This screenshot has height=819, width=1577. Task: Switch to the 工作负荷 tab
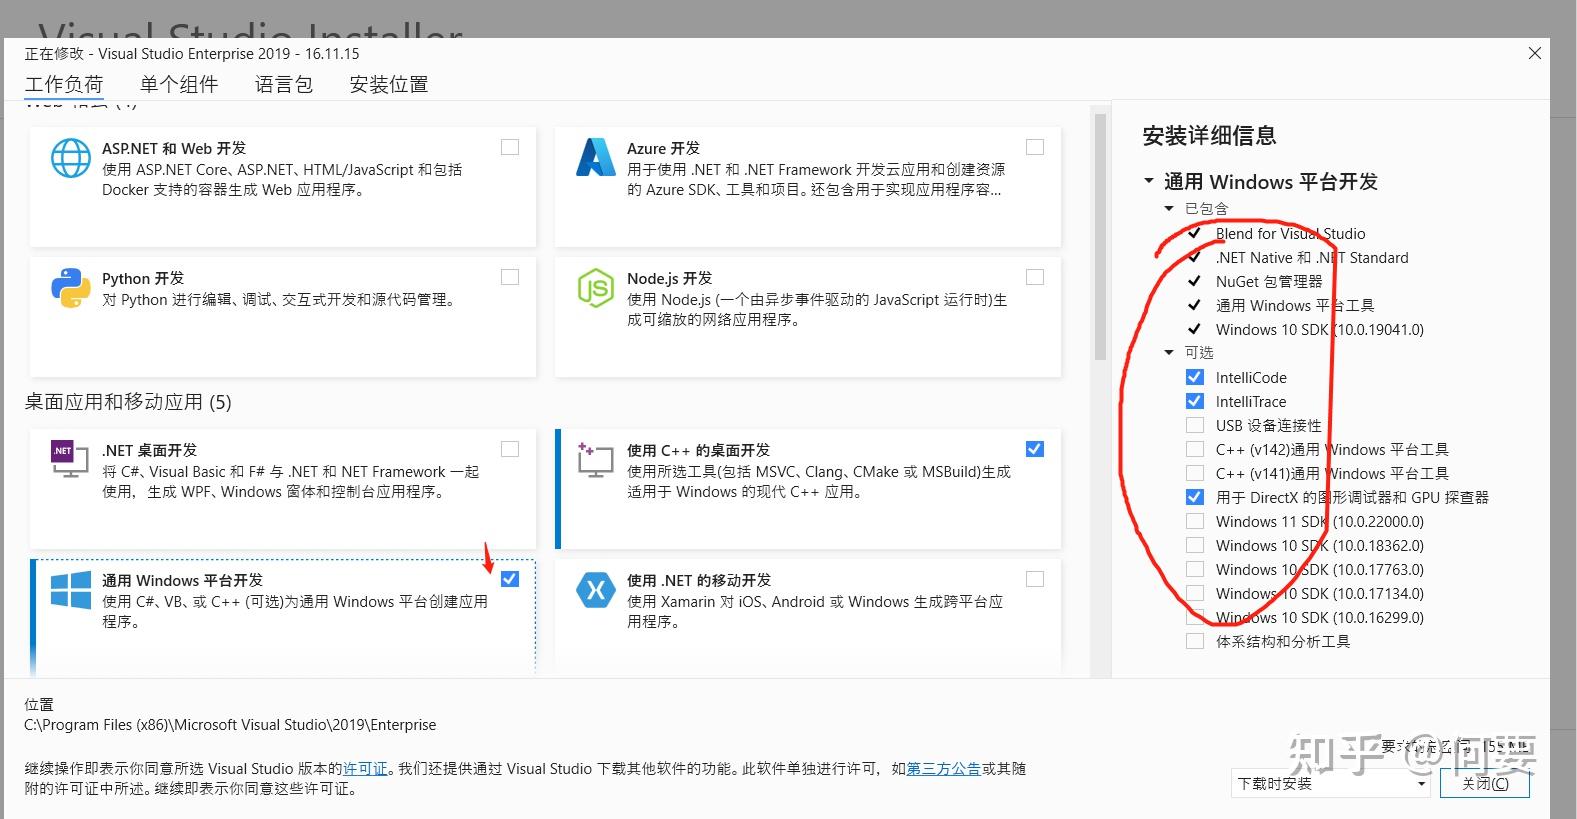[64, 84]
